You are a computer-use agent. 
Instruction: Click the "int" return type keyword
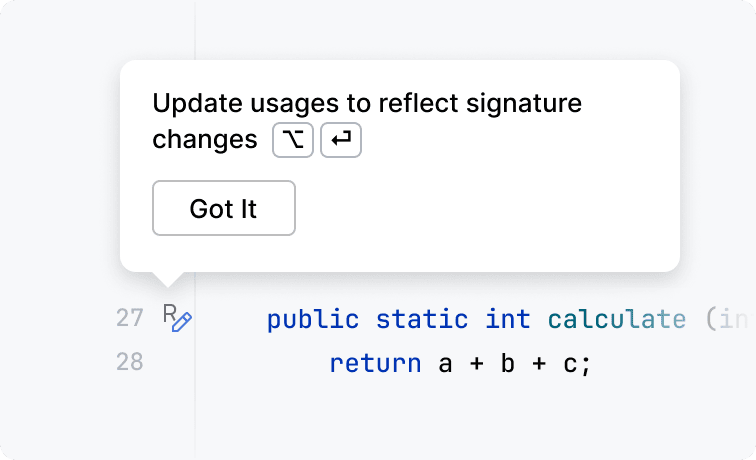coord(508,320)
